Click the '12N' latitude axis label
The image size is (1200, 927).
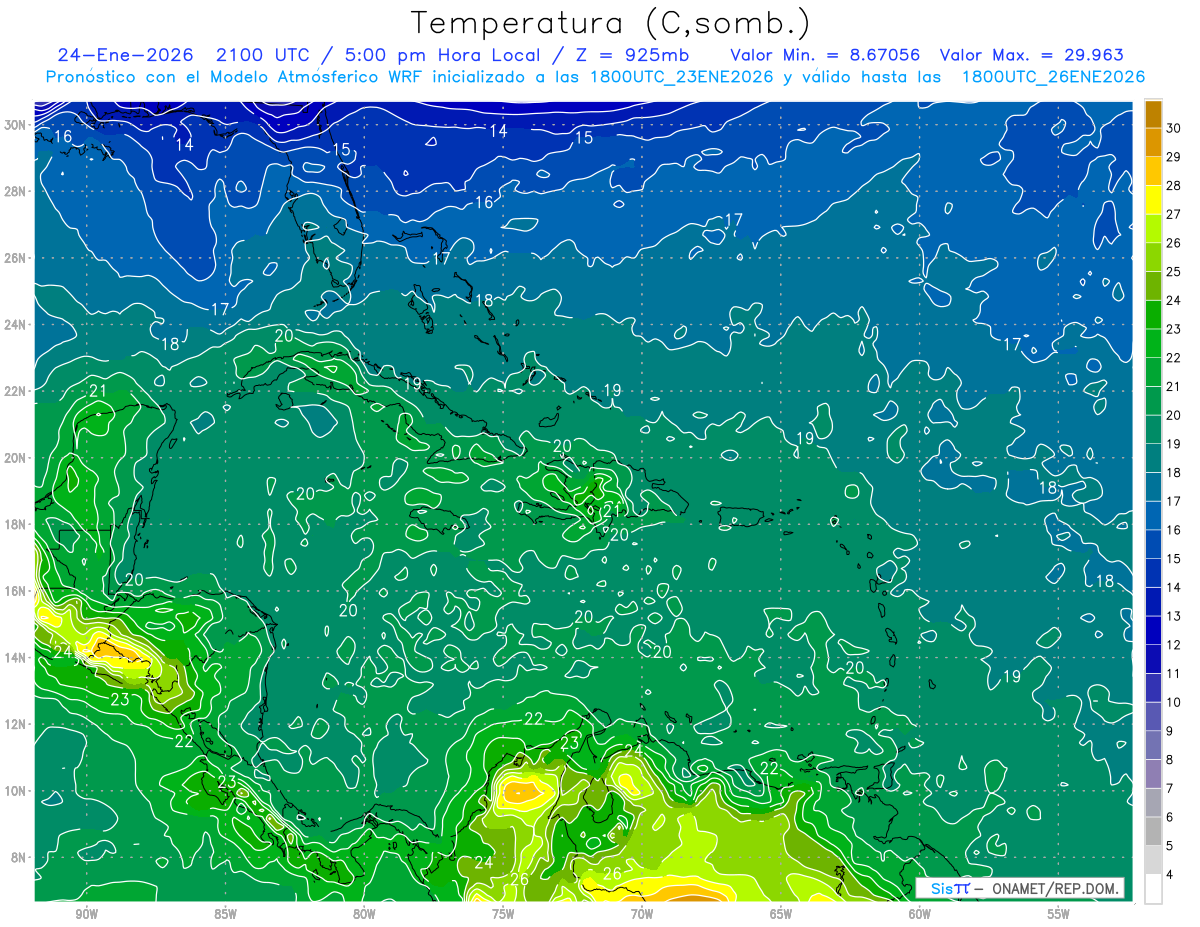16,724
